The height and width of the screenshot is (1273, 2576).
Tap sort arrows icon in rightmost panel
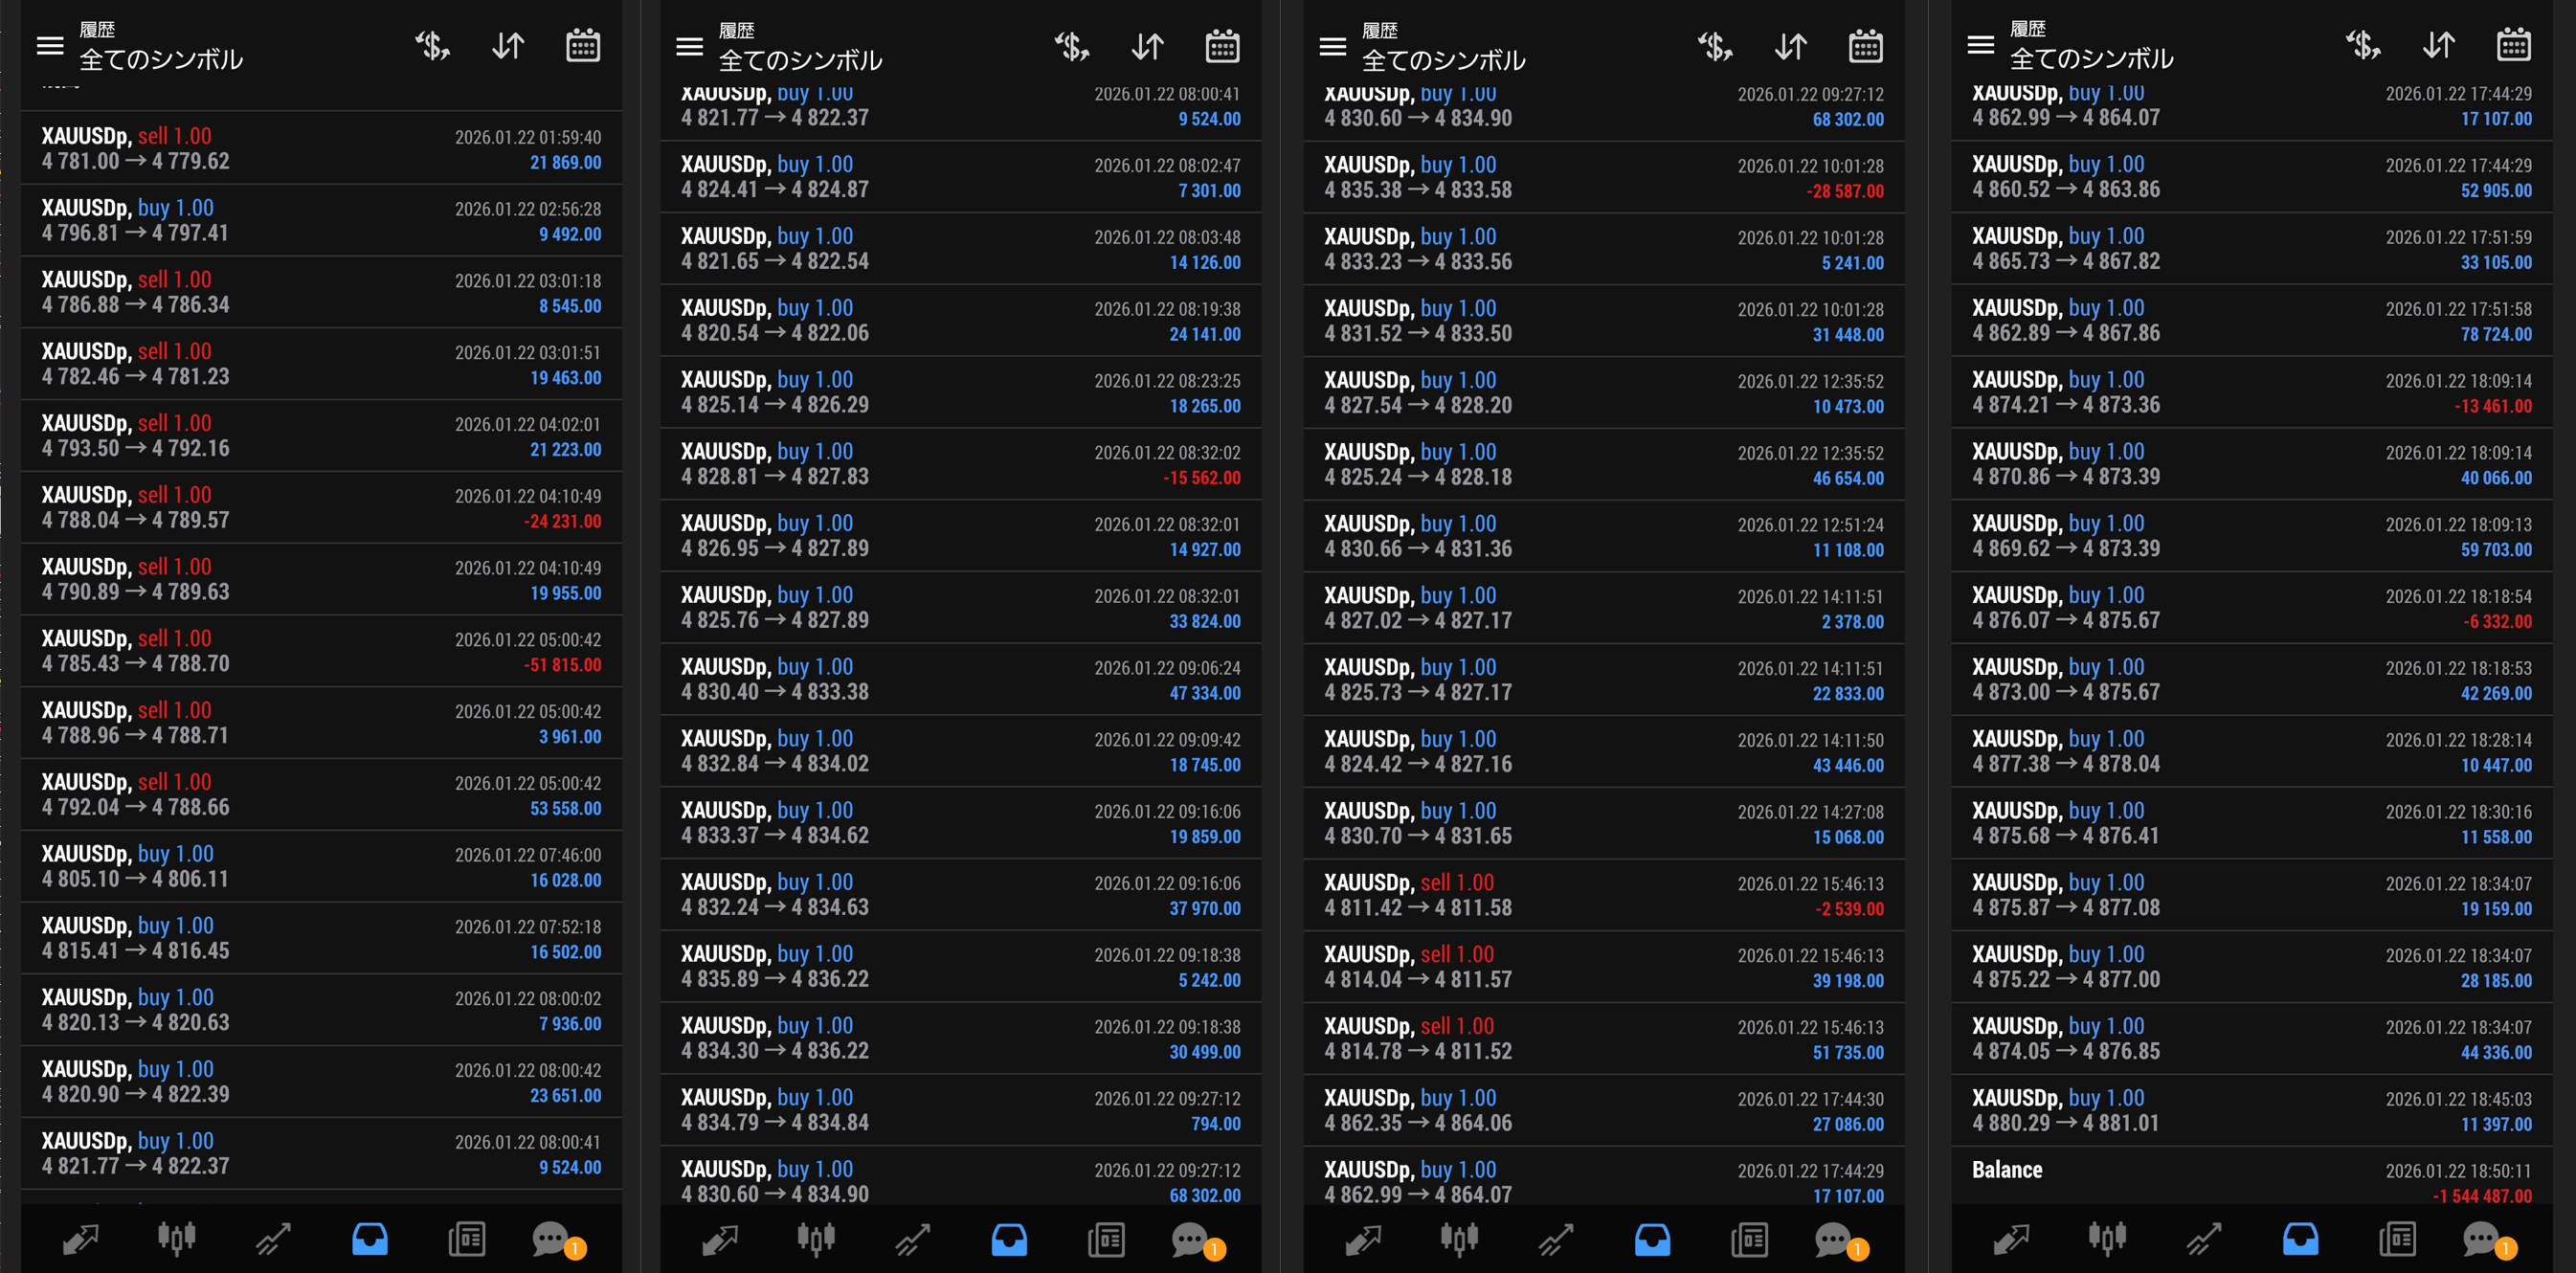(2438, 45)
